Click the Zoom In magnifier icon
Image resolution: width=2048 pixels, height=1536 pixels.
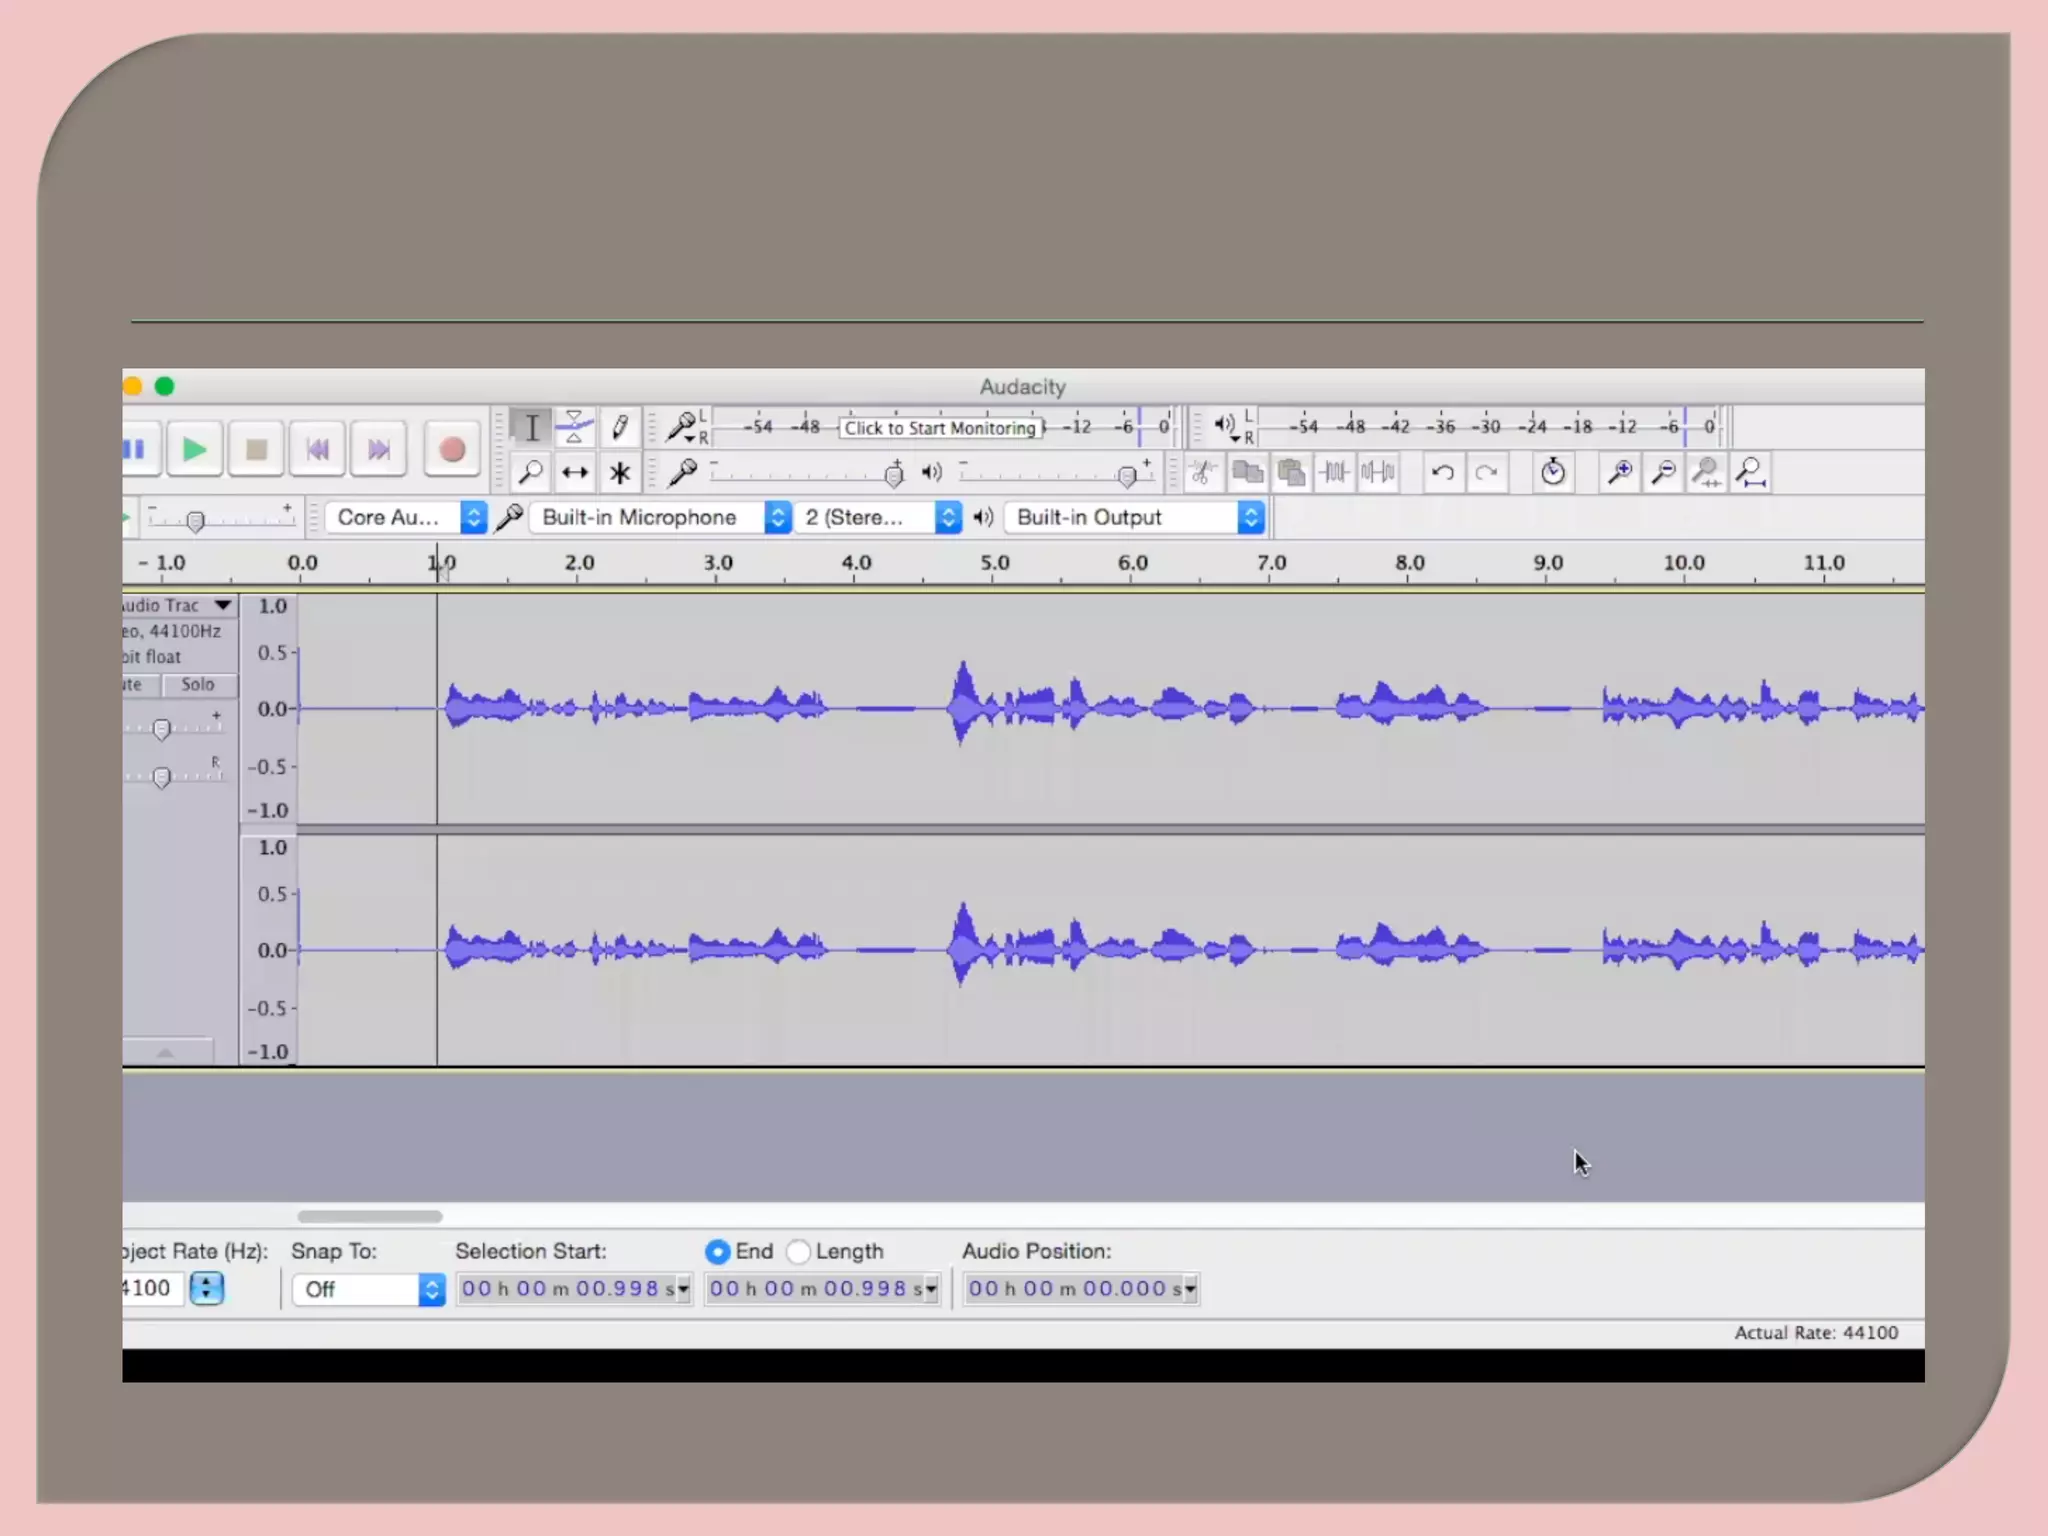[x=1619, y=472]
